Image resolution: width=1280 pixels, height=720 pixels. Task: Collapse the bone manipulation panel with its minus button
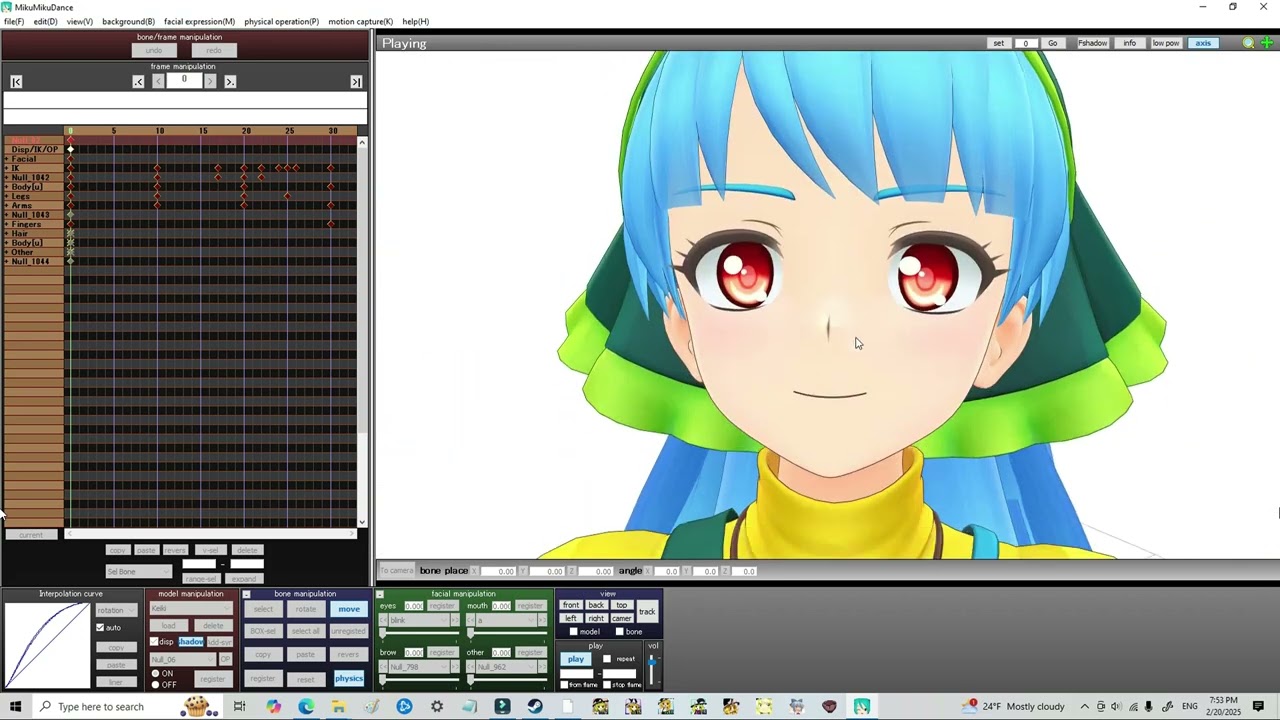[x=246, y=594]
